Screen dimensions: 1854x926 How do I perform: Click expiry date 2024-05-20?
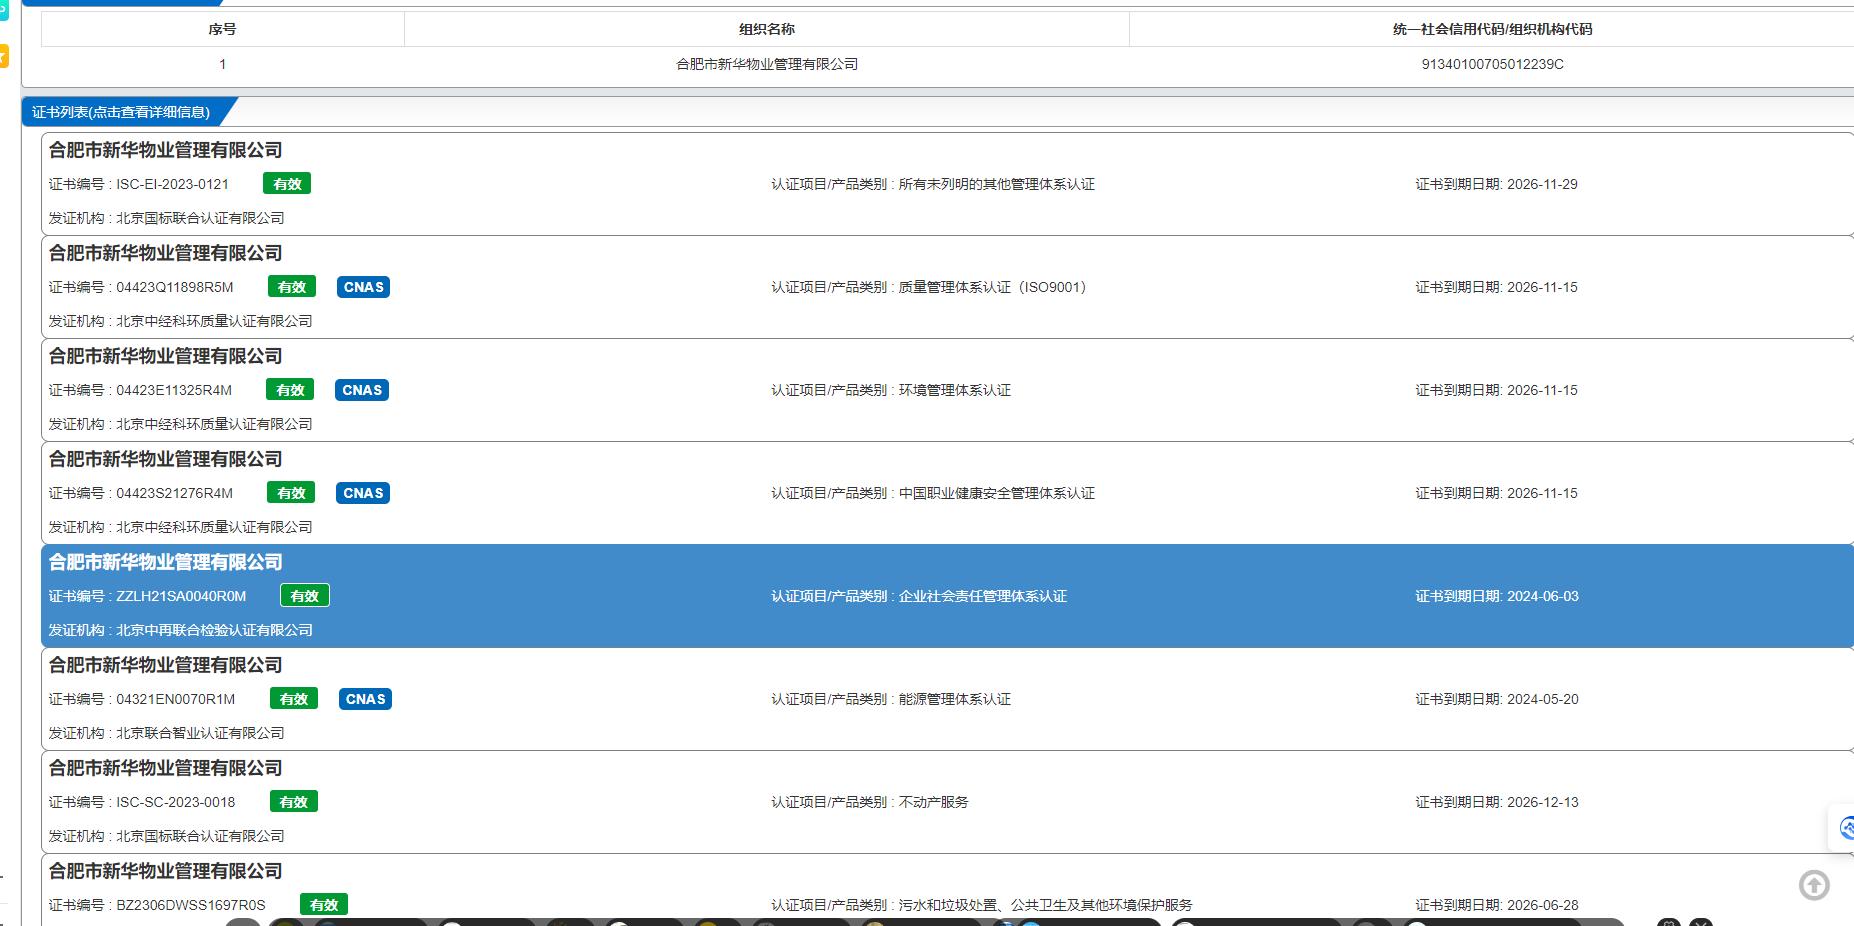coord(1543,699)
